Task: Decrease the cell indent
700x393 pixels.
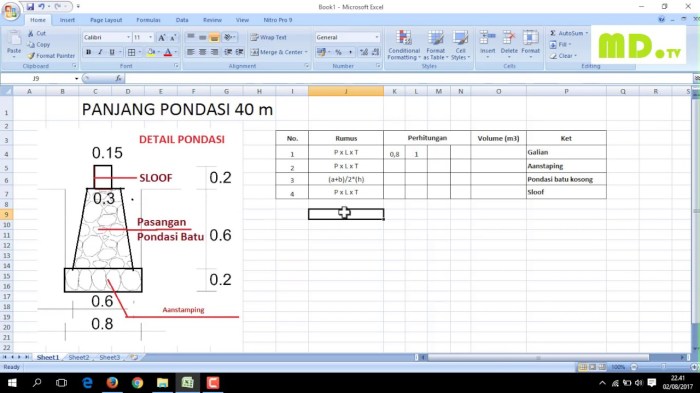Action: click(228, 52)
